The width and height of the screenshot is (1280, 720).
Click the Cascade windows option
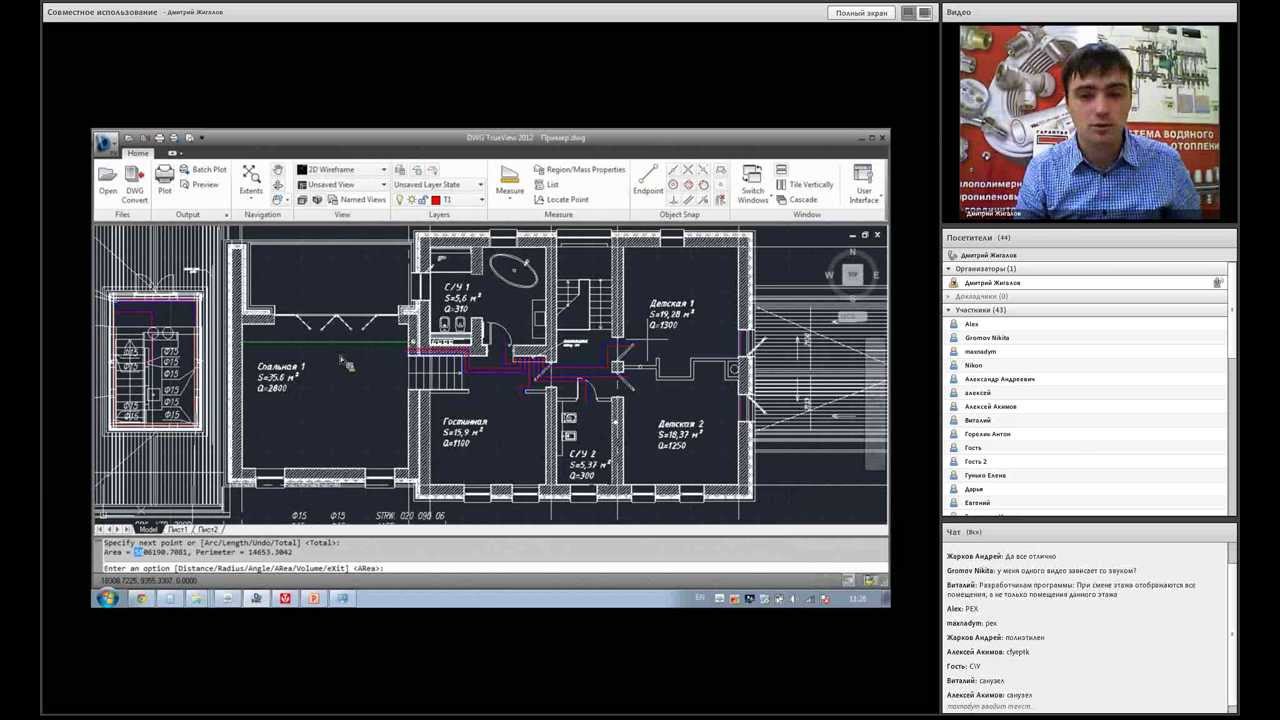796,199
